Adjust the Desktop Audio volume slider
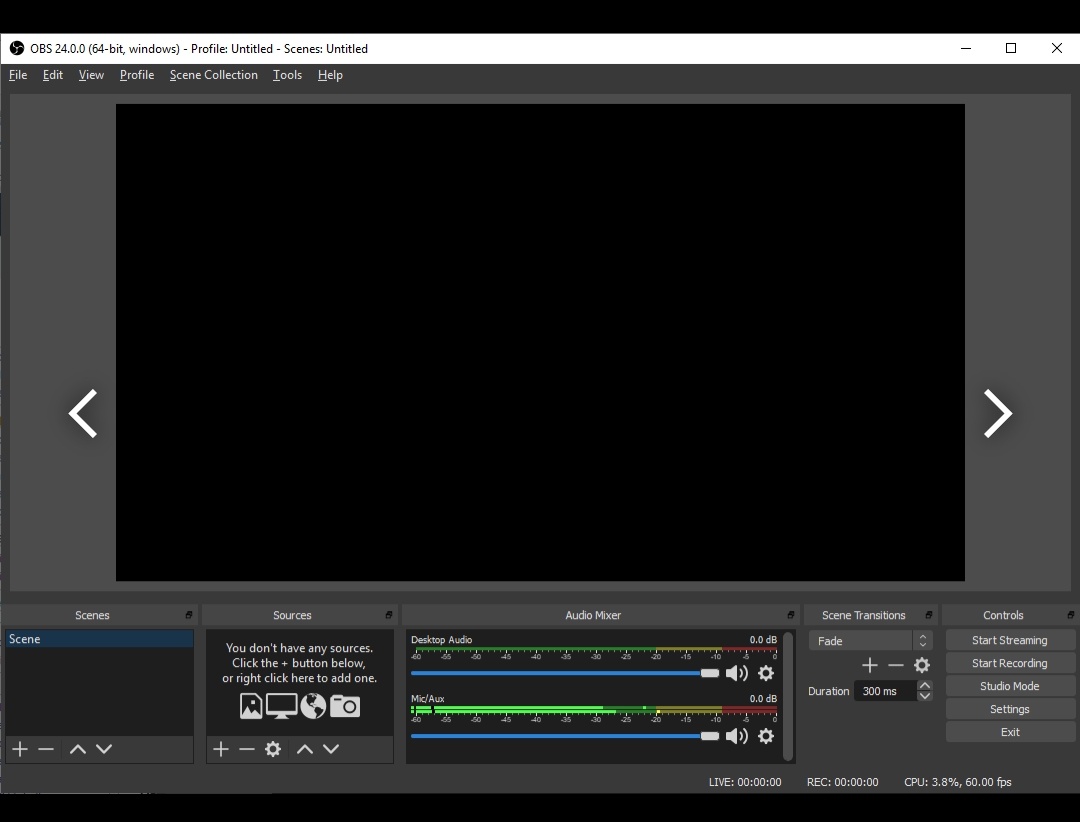1080x822 pixels. (x=565, y=673)
